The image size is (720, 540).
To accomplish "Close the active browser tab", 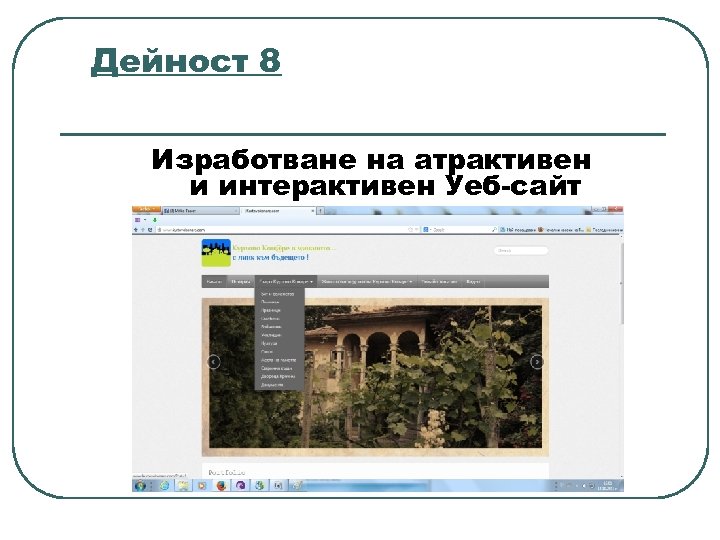I will tap(313, 211).
